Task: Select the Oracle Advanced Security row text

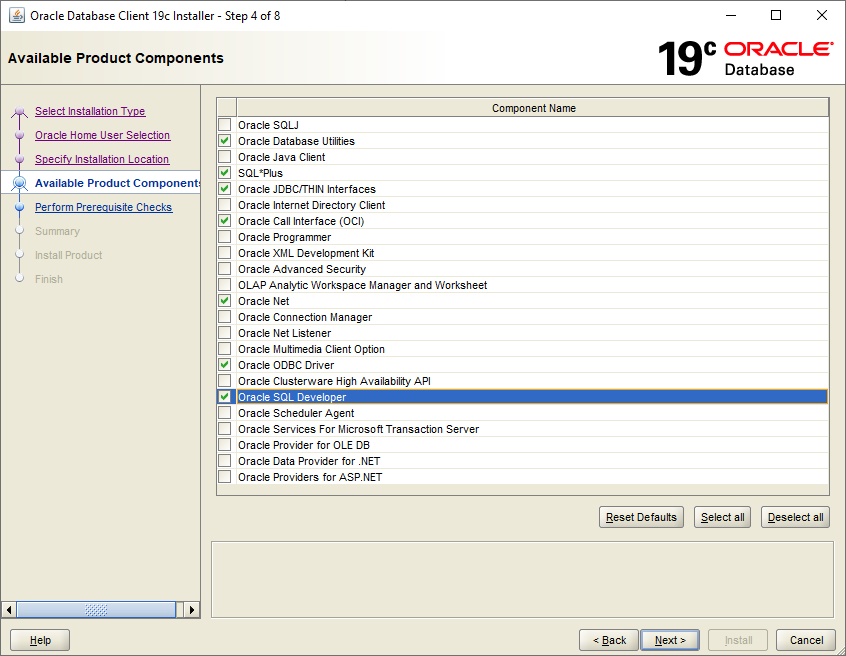Action: pyautogui.click(x=302, y=269)
